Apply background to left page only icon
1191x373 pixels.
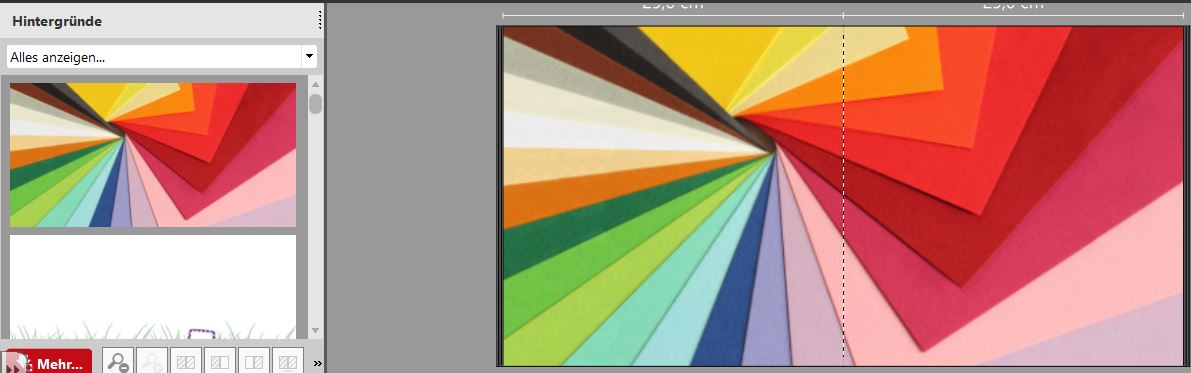pos(220,362)
